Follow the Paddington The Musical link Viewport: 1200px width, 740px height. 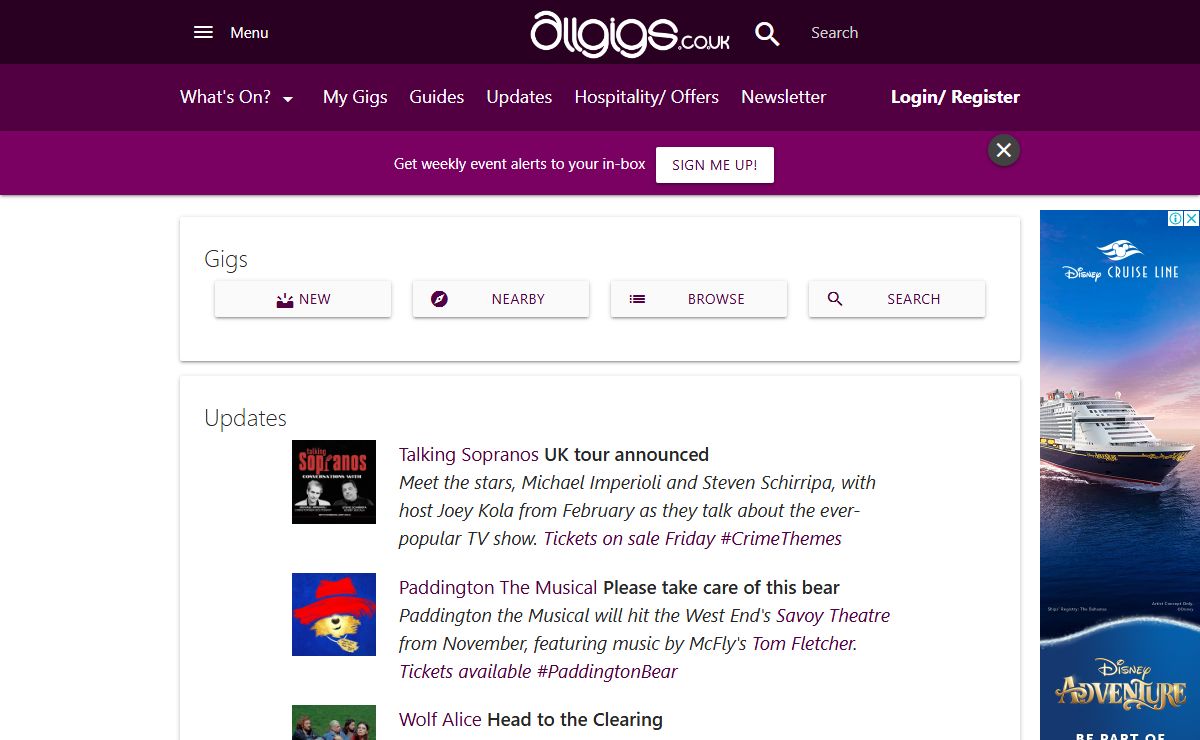[x=498, y=588]
